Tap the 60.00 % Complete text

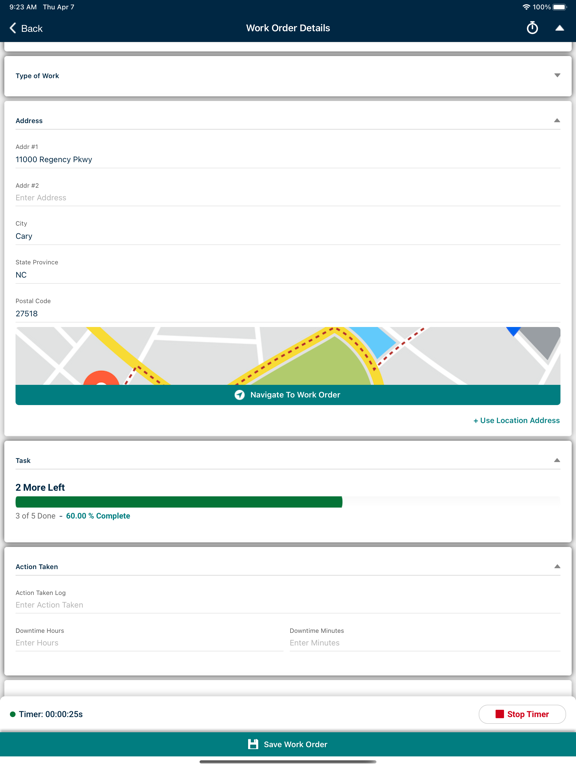pyautogui.click(x=98, y=516)
